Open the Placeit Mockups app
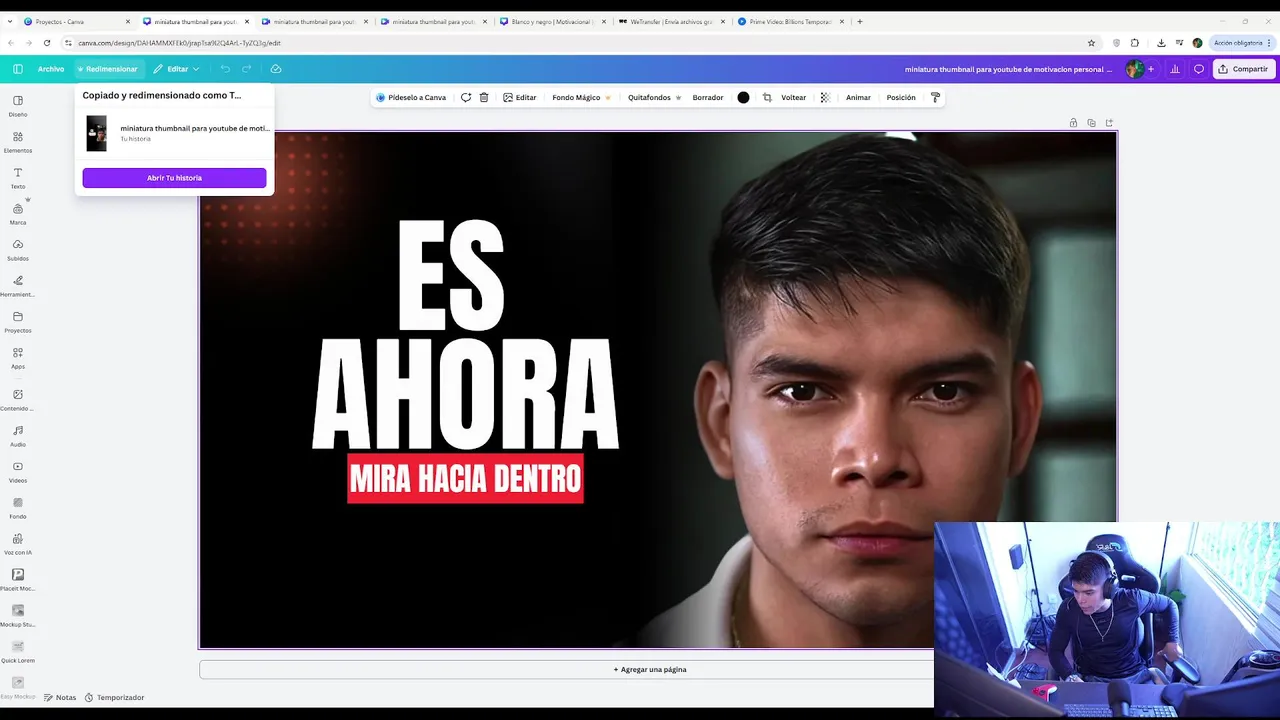The image size is (1280, 720). (18, 579)
